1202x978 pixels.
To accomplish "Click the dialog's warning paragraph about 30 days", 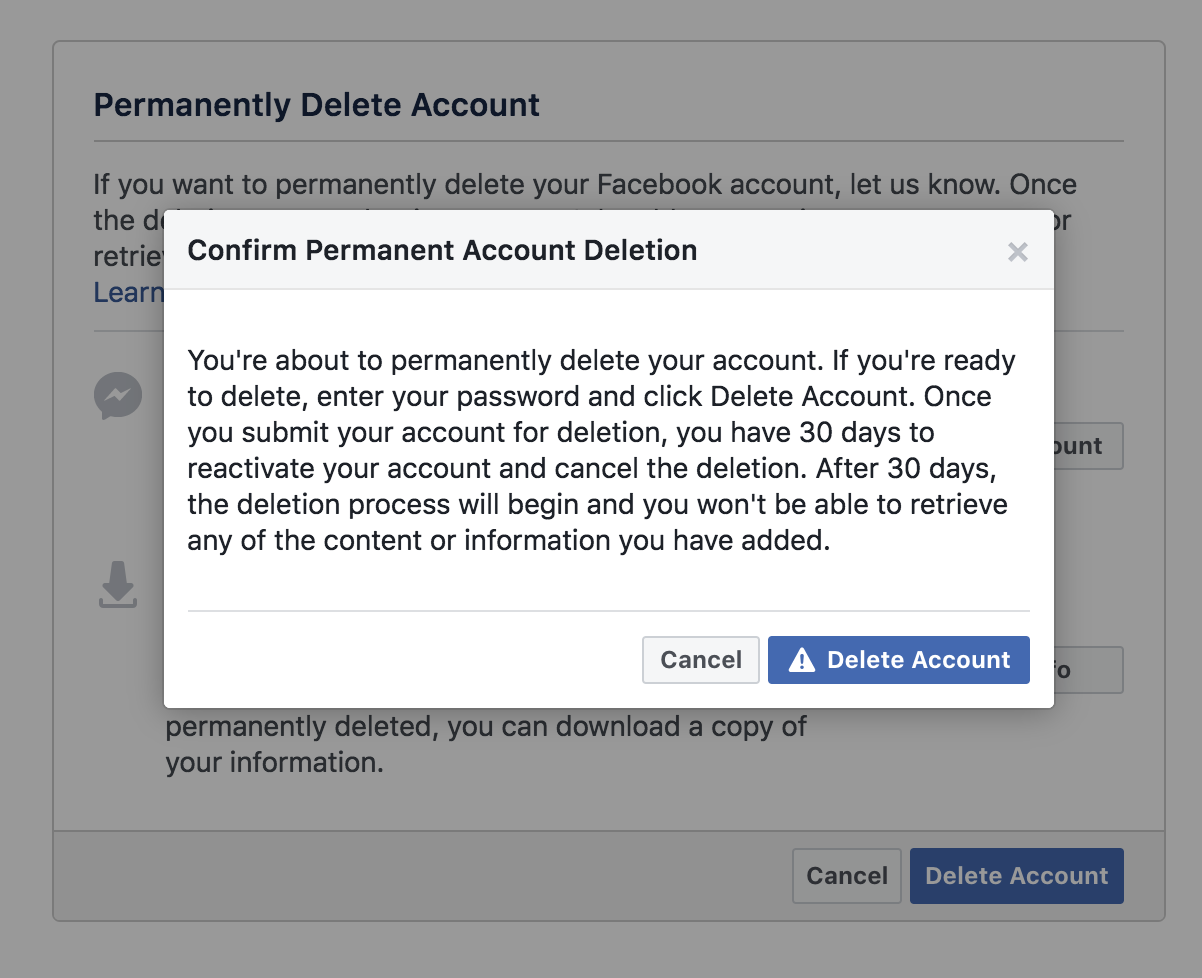I will pyautogui.click(x=601, y=450).
